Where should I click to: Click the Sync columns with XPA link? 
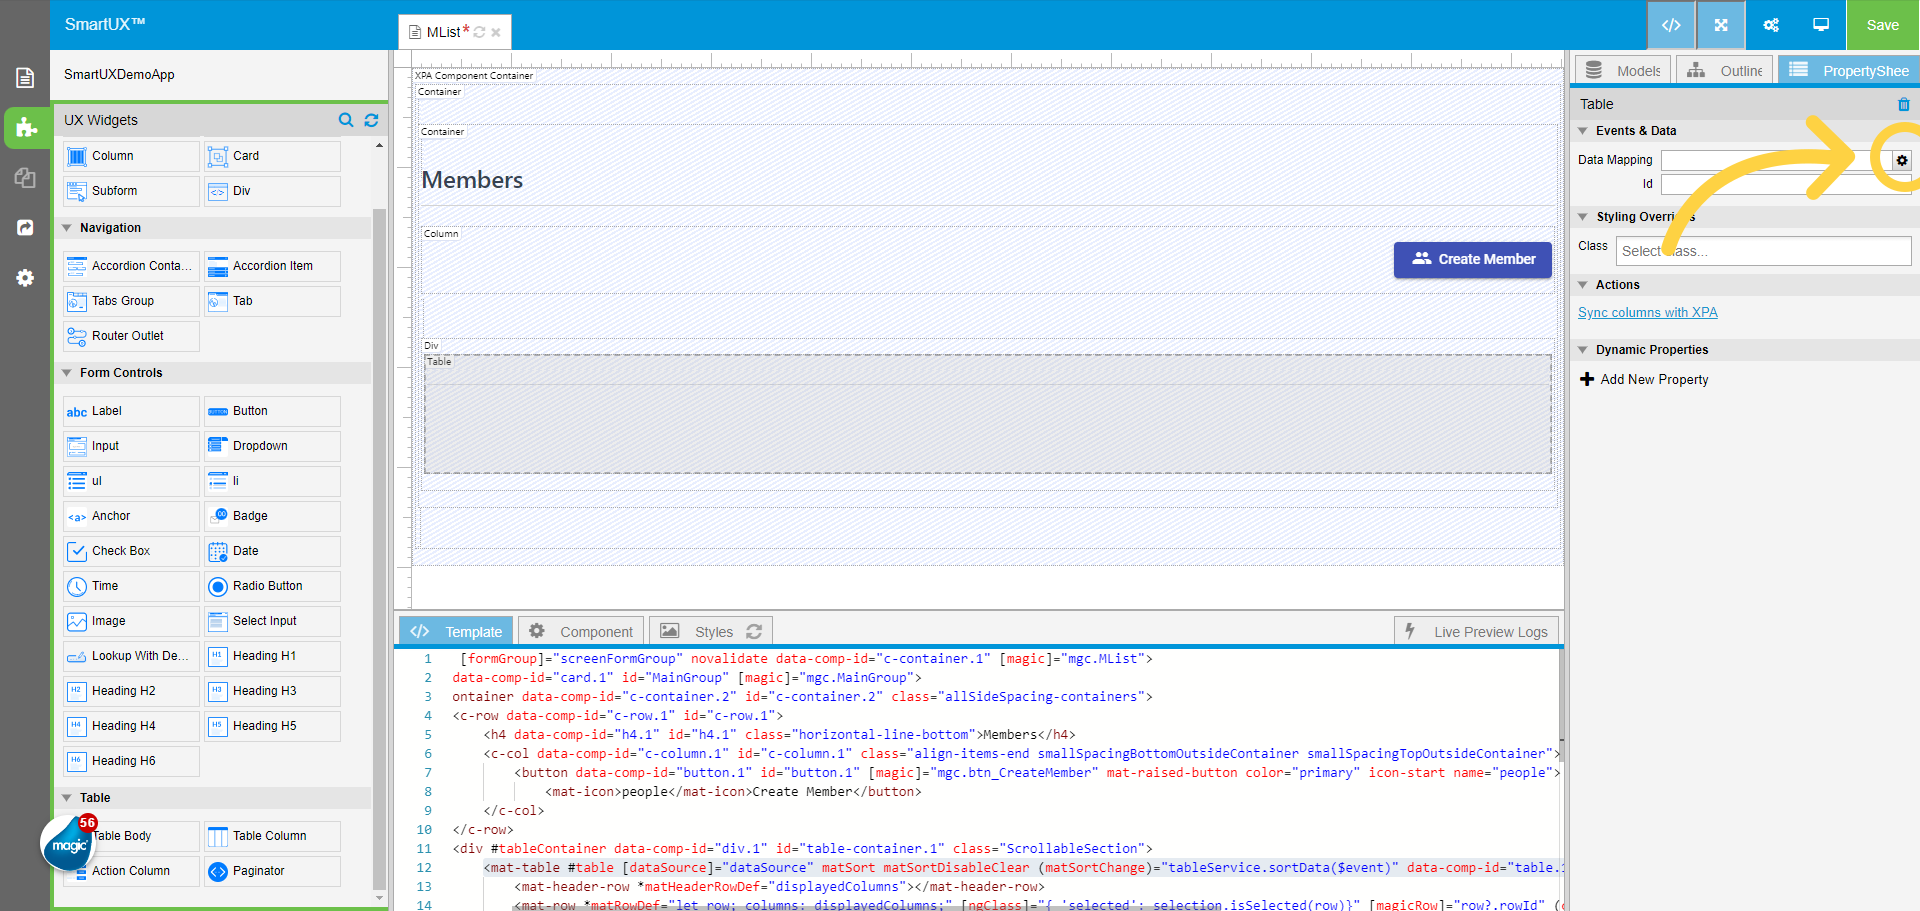pyautogui.click(x=1647, y=312)
